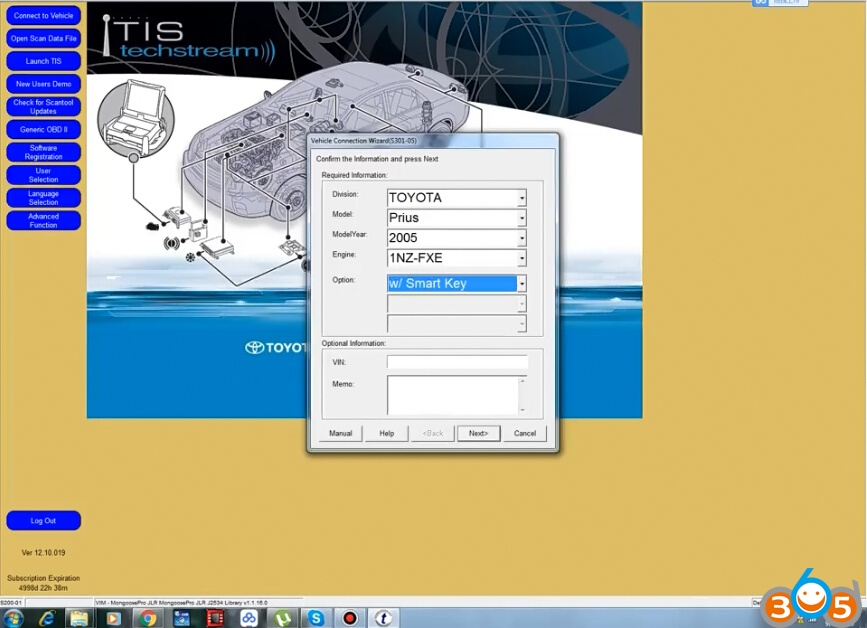Click Open Scan Data File
Screen dimensions: 867x628
(x=44, y=38)
